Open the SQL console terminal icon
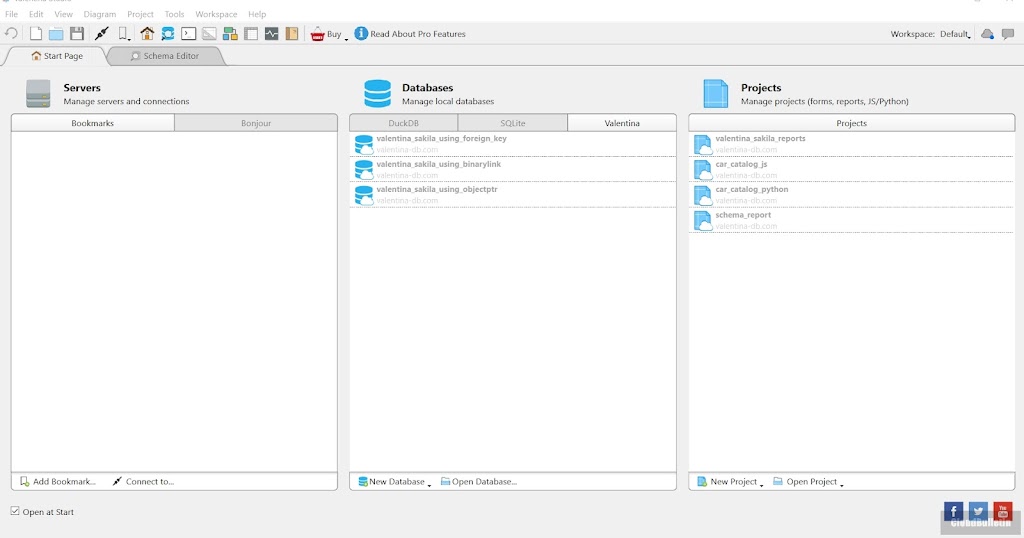Image resolution: width=1024 pixels, height=538 pixels. point(189,33)
